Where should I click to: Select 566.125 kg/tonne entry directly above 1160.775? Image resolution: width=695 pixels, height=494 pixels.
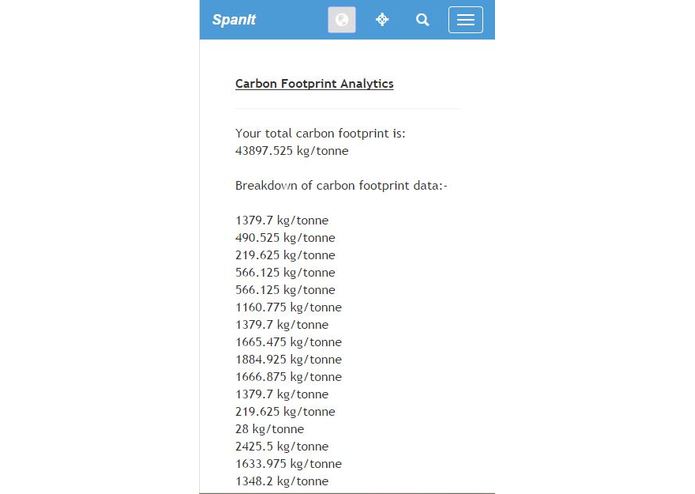(x=285, y=290)
